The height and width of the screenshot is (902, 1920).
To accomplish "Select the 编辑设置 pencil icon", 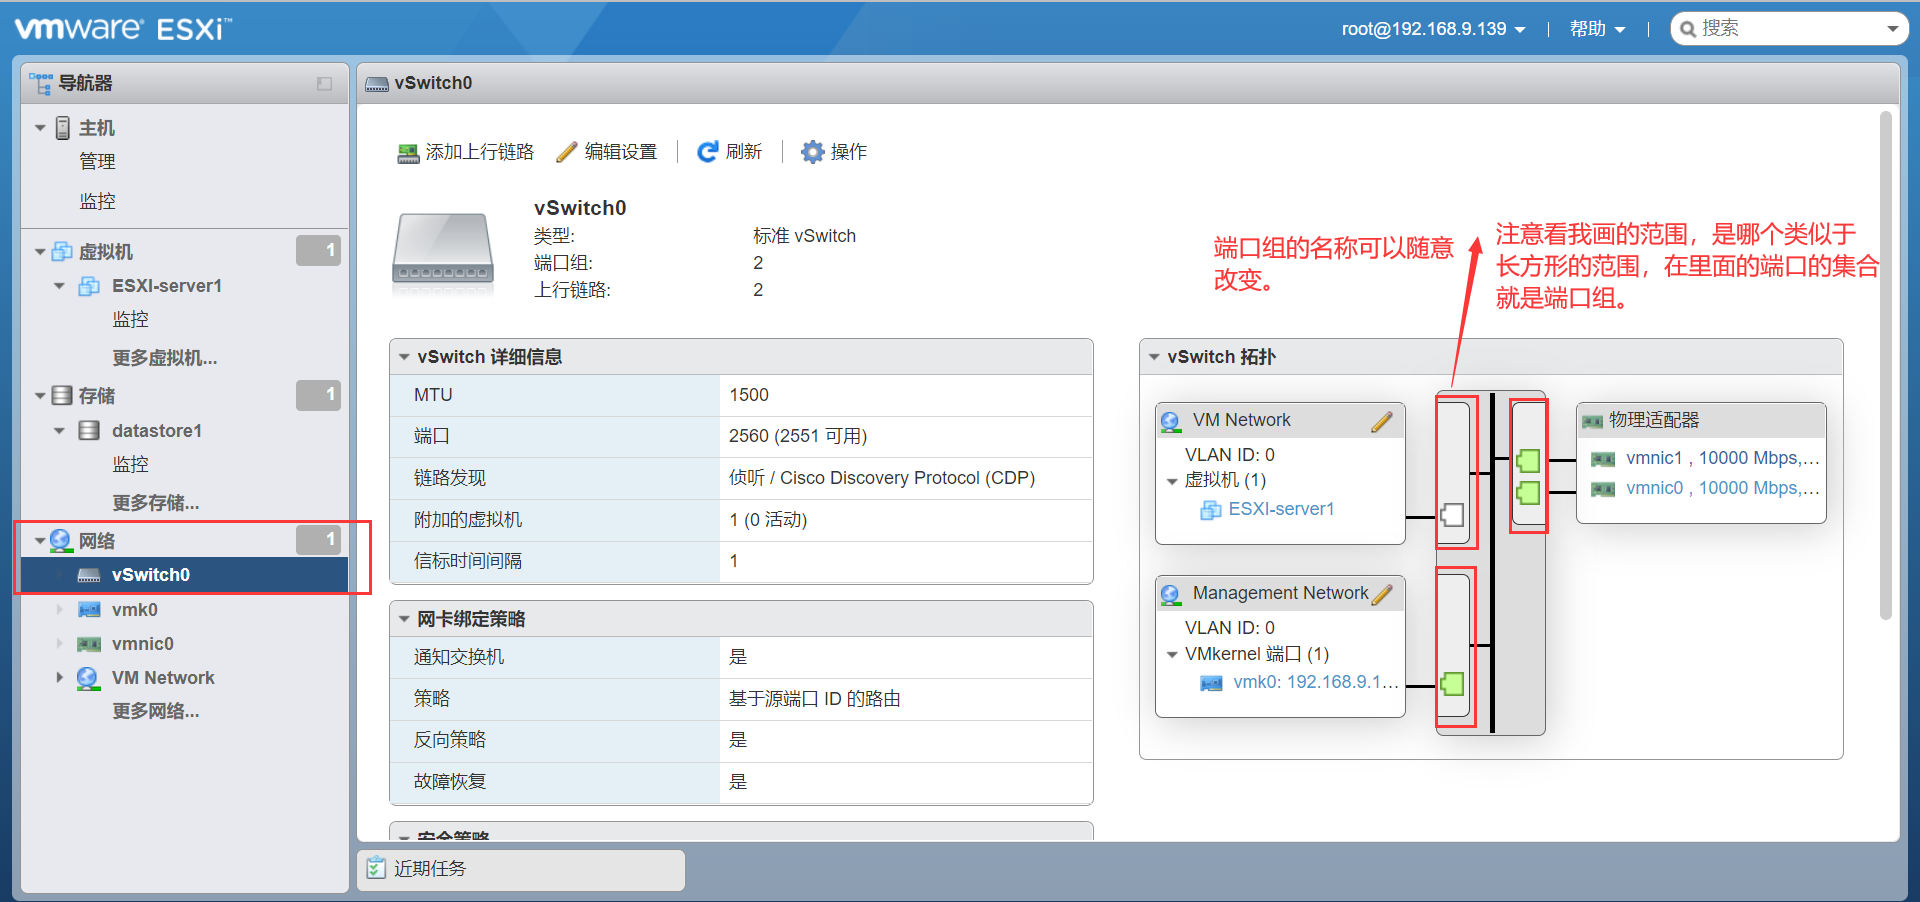I will (566, 152).
